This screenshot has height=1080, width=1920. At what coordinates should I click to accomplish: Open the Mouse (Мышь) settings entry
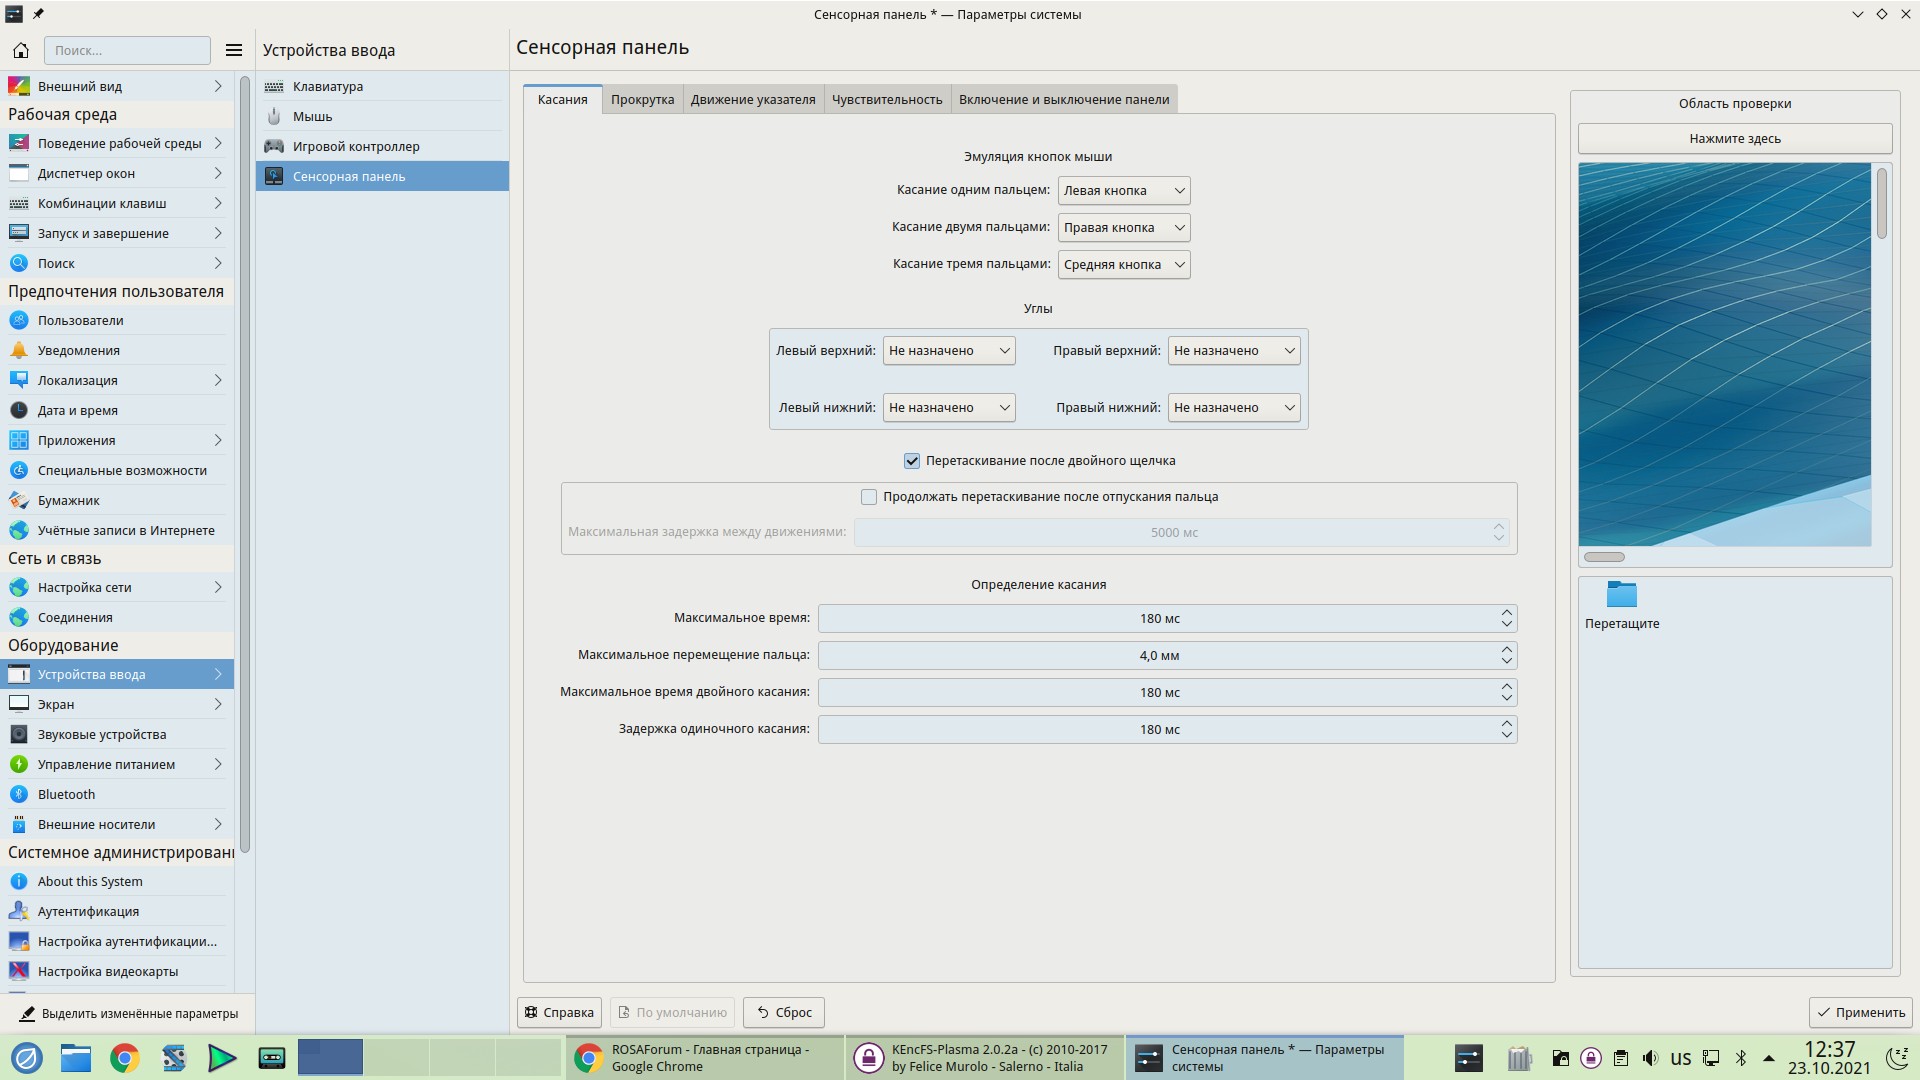312,116
